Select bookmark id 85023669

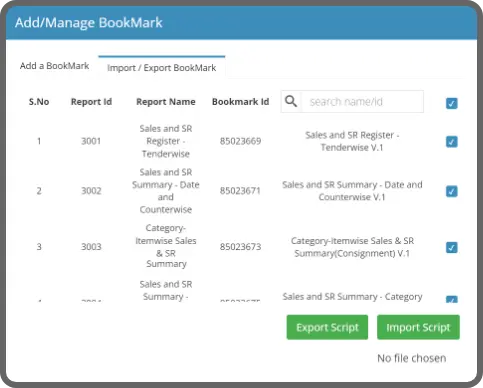point(240,141)
